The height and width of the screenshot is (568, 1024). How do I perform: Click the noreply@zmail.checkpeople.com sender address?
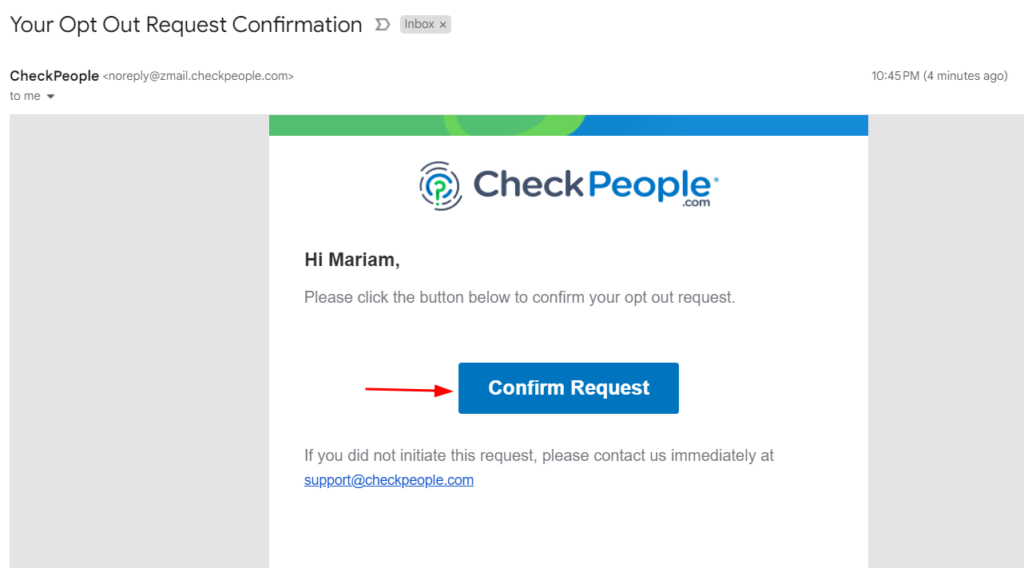[198, 76]
